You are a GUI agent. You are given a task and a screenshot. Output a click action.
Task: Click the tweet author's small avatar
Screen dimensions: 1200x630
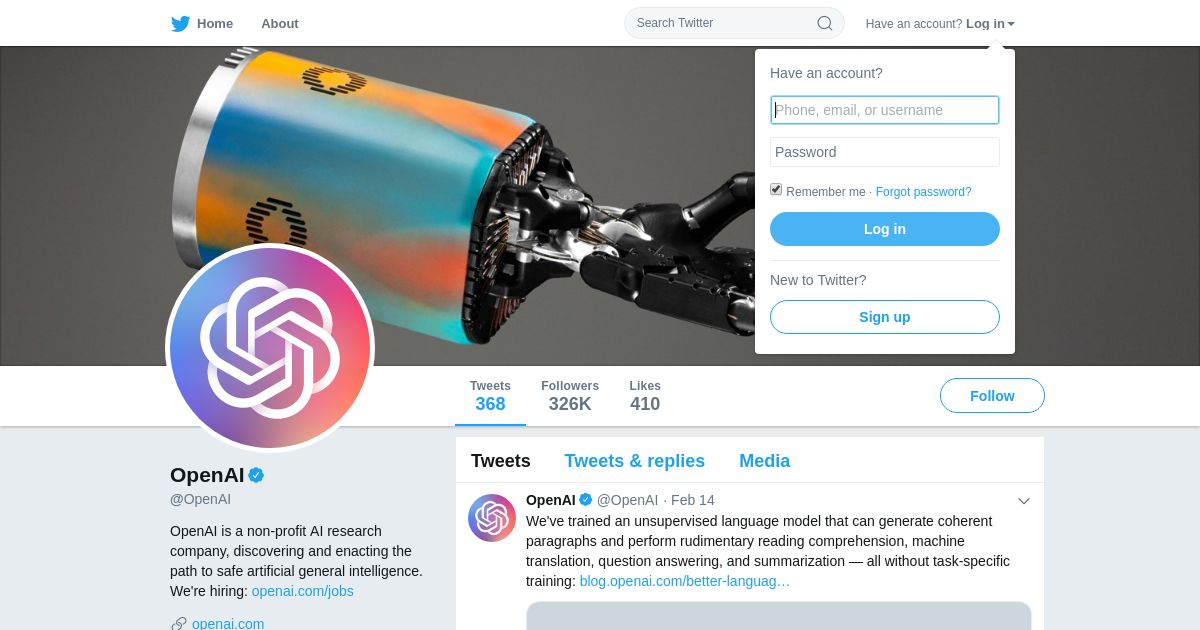pos(492,518)
